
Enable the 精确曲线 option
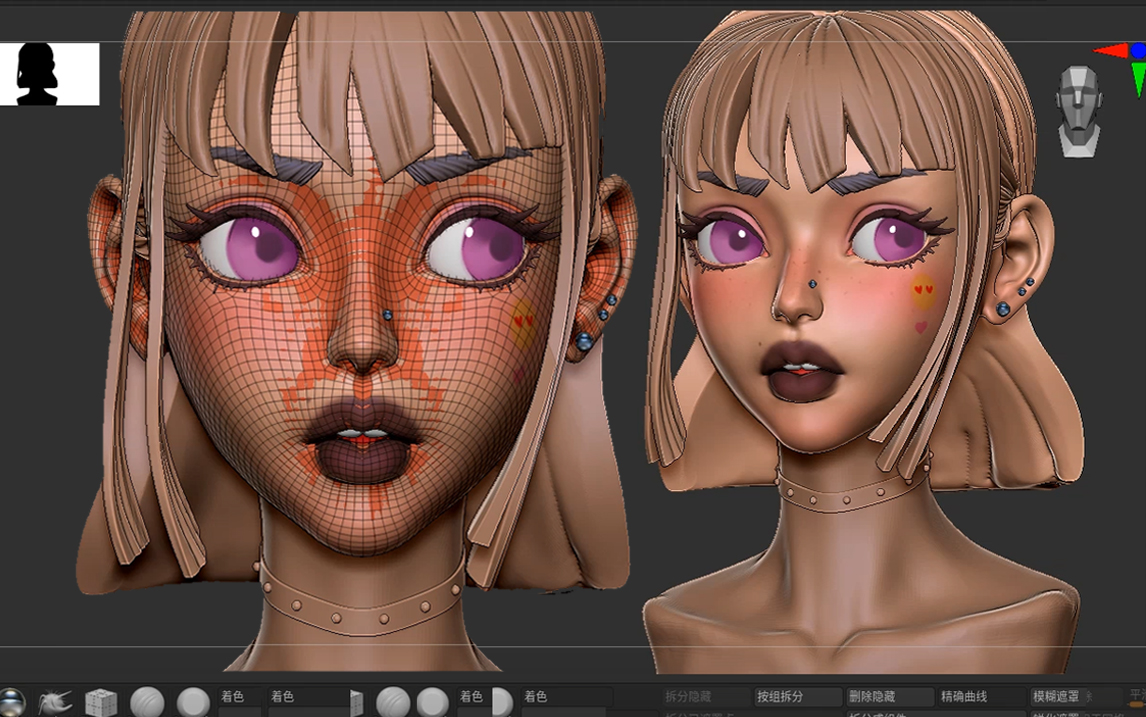tap(982, 697)
